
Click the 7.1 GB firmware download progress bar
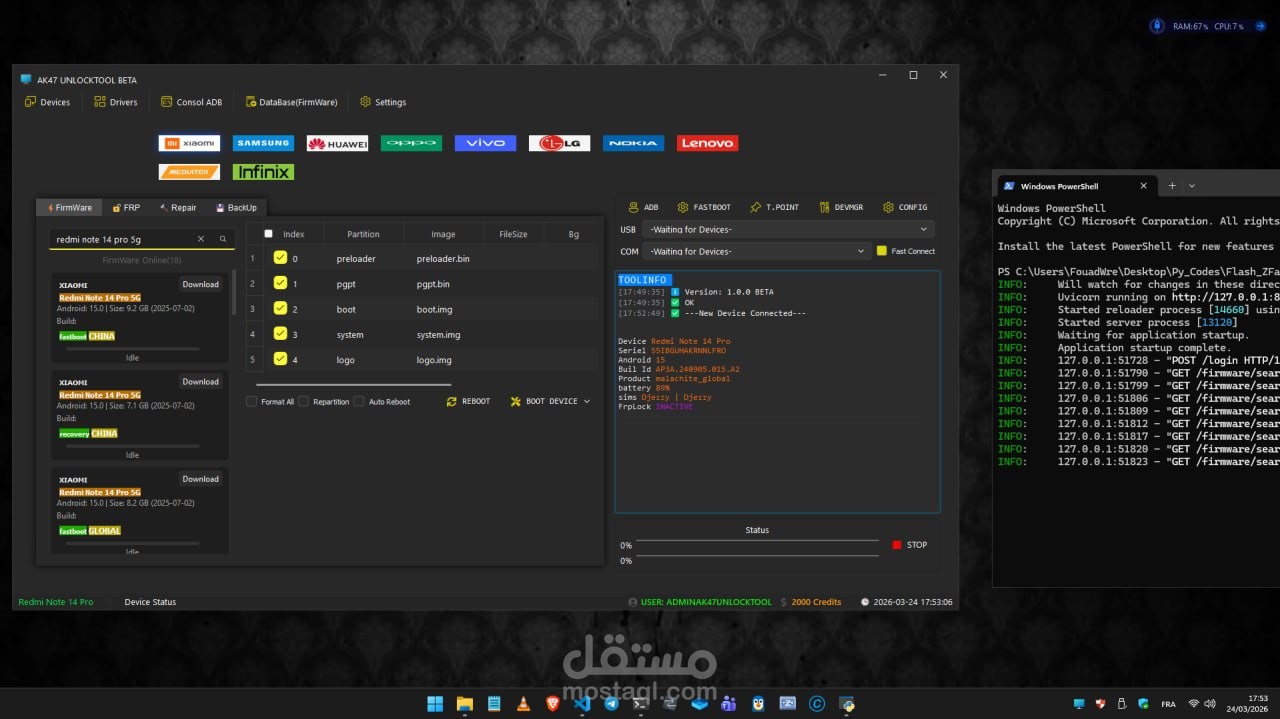[x=132, y=446]
